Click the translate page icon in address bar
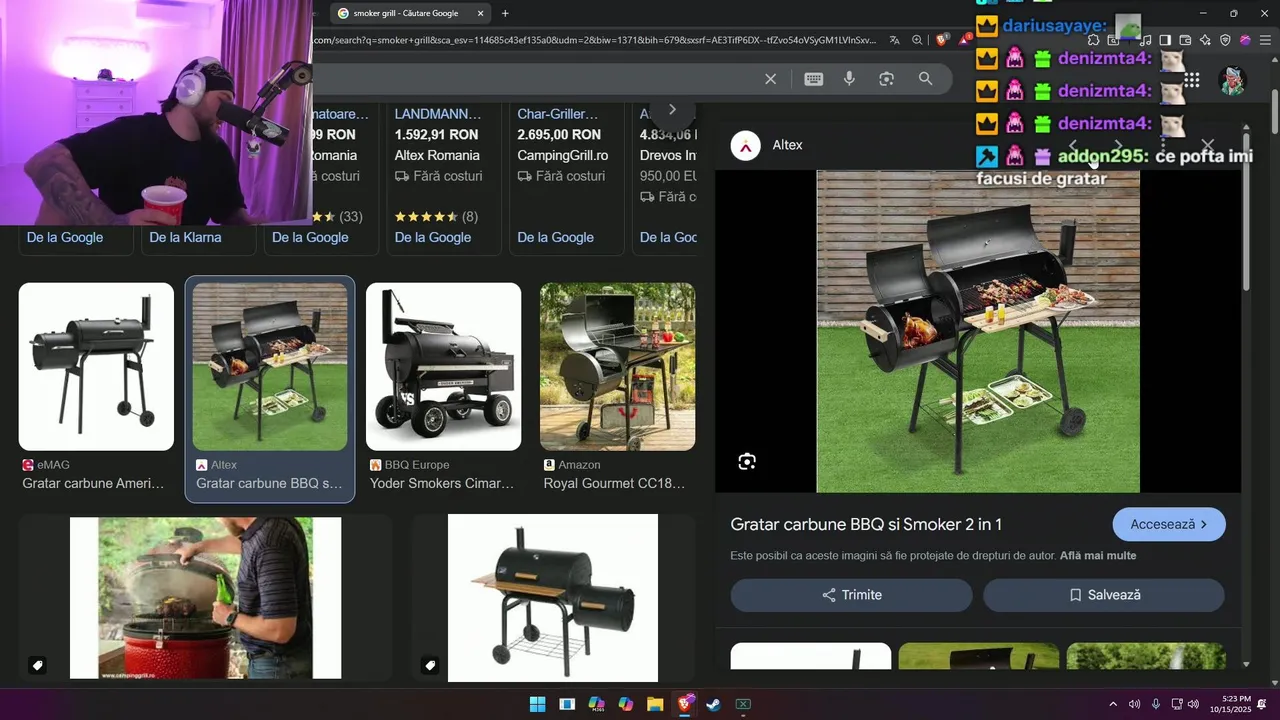This screenshot has width=1280, height=720. click(x=894, y=40)
